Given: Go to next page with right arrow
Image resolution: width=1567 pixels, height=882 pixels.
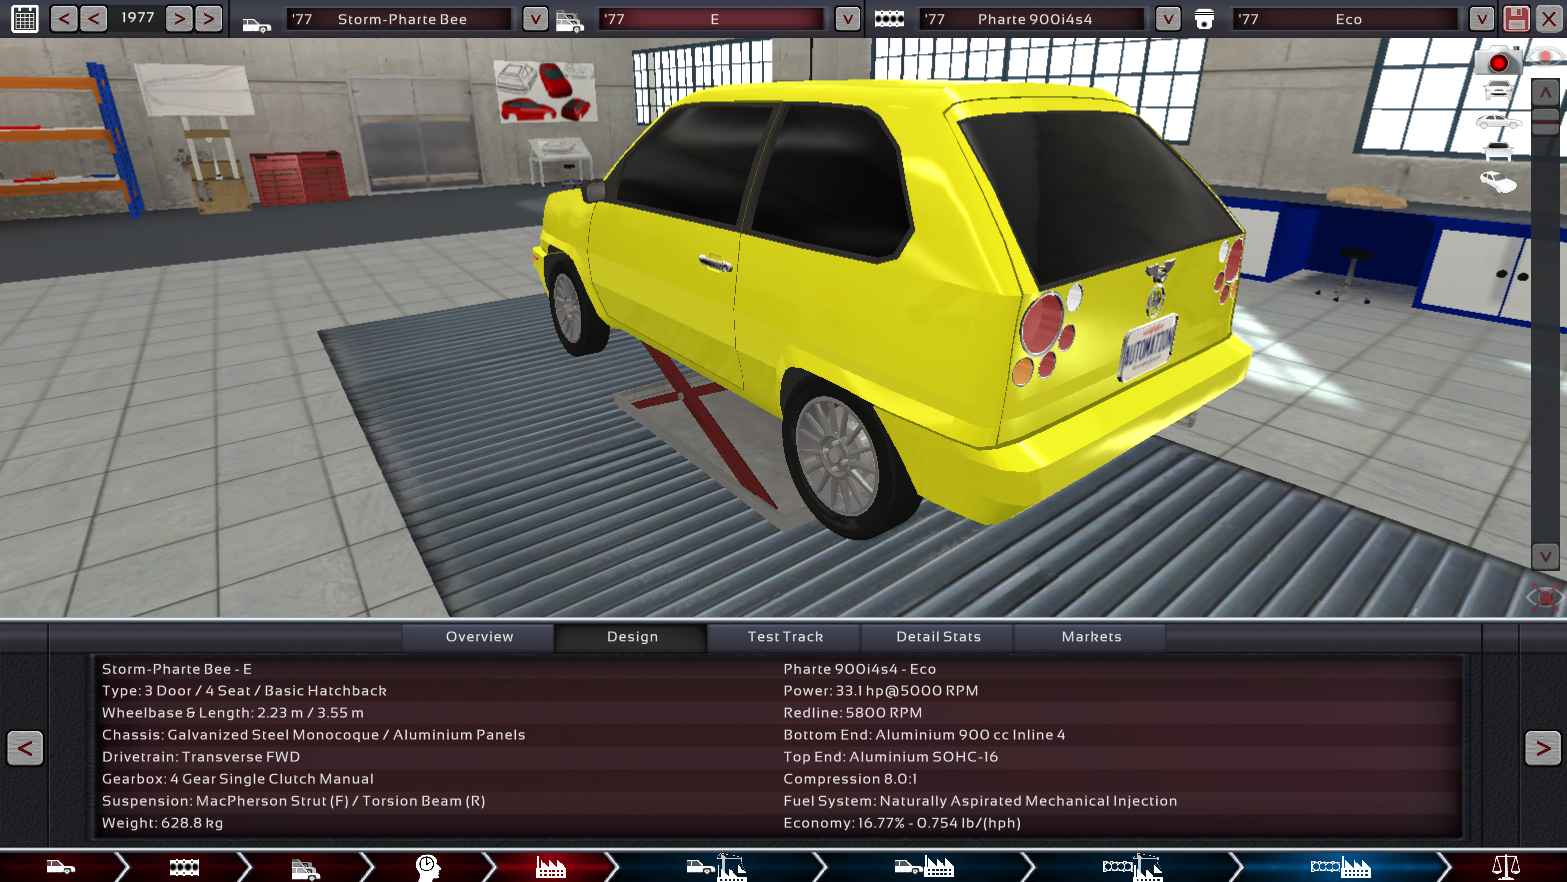Looking at the screenshot, I should coord(1543,748).
